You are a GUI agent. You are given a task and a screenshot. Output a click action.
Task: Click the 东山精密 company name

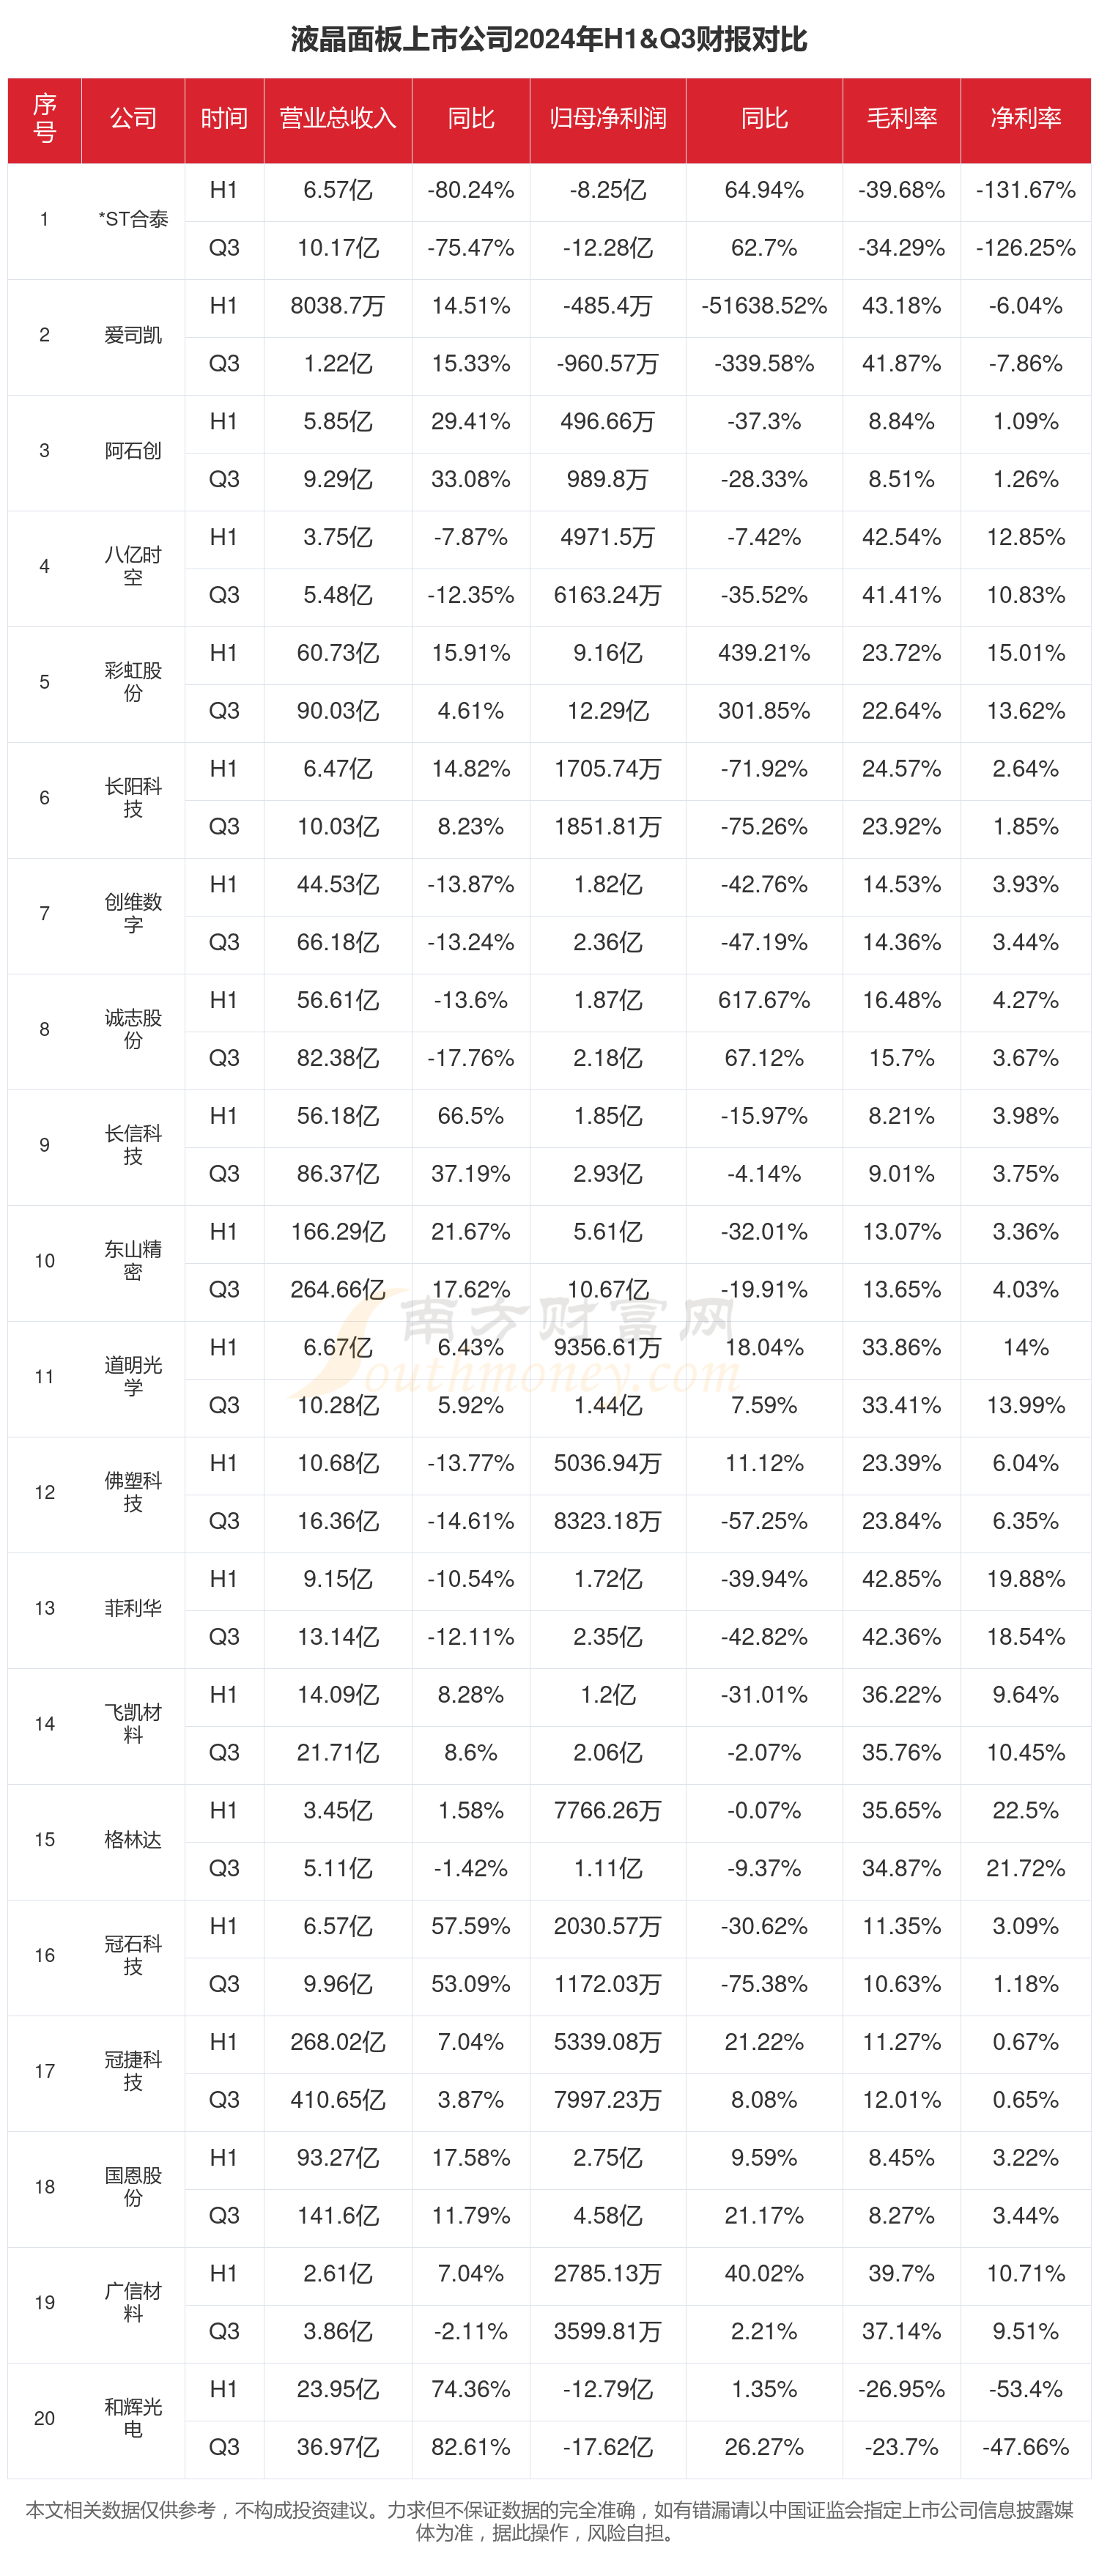133,1260
